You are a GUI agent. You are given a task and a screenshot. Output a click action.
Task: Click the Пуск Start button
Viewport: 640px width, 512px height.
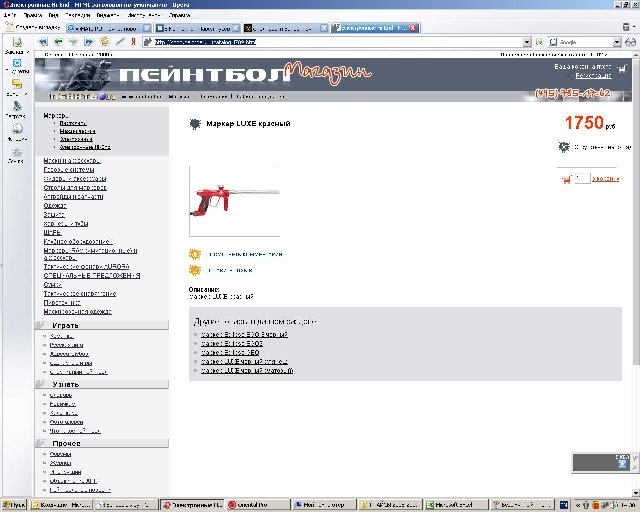pos(14,505)
